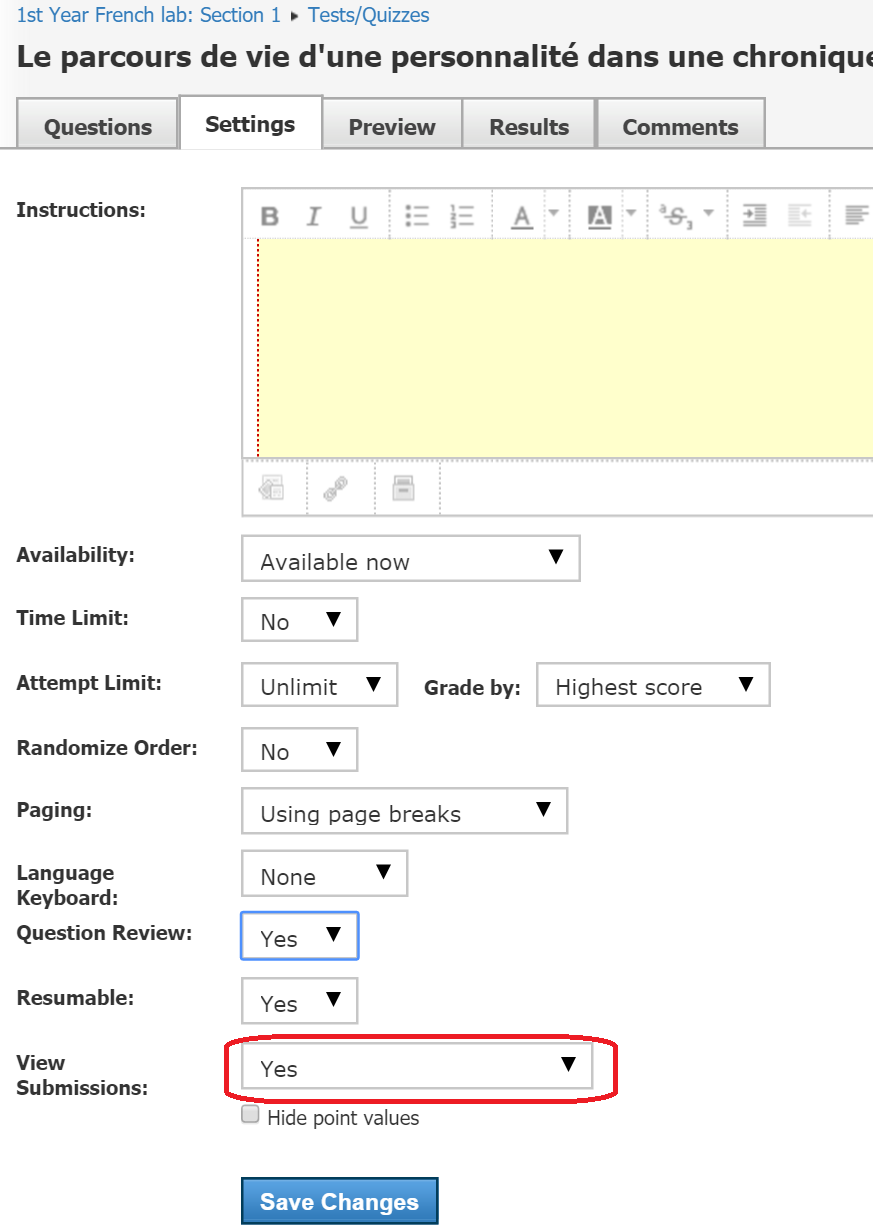Go to the Tests/Quizzes breadcrumb link

[369, 15]
